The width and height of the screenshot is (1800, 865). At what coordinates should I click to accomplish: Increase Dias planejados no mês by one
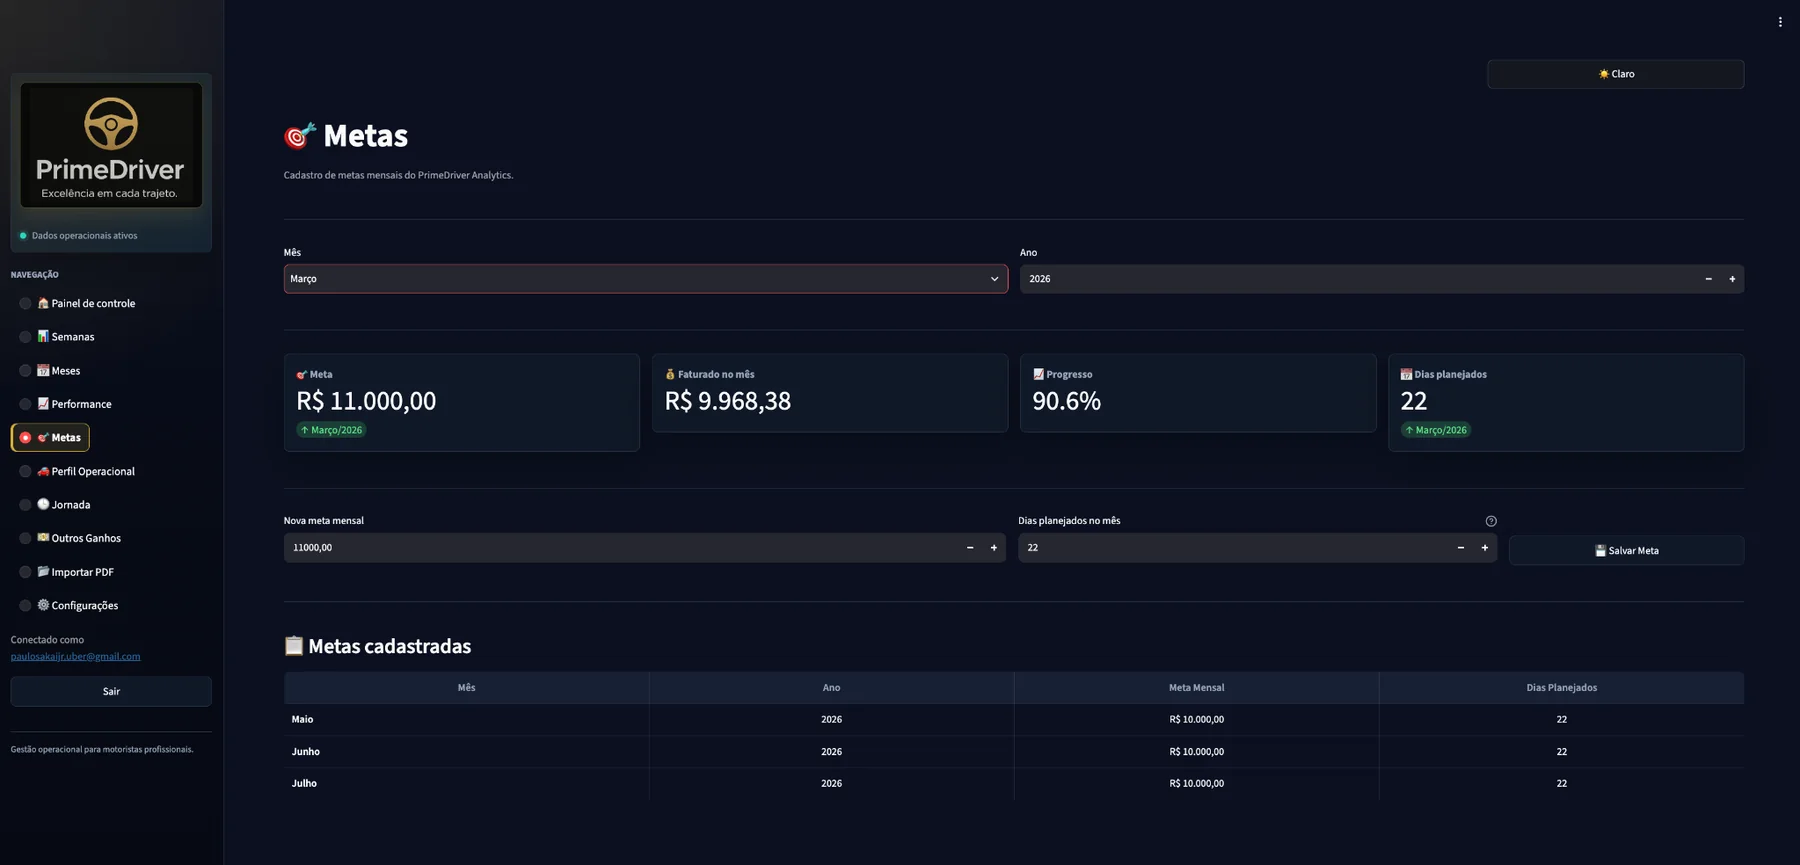pyautogui.click(x=1484, y=548)
